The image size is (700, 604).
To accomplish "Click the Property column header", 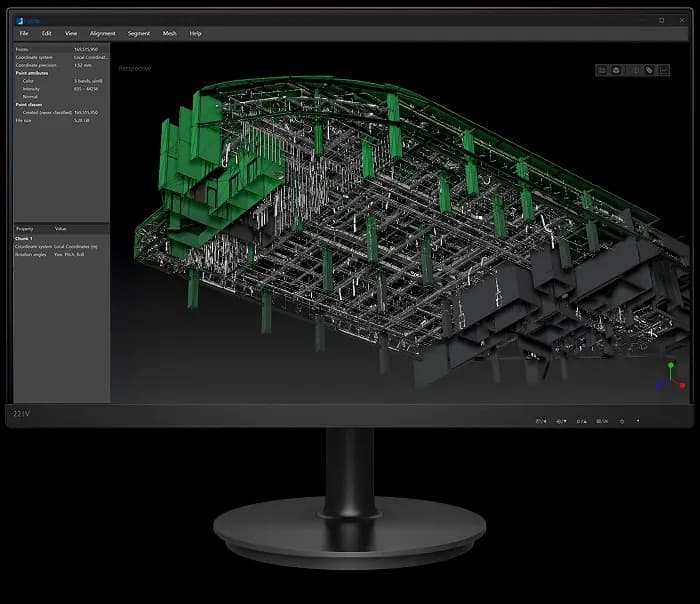I will point(25,229).
